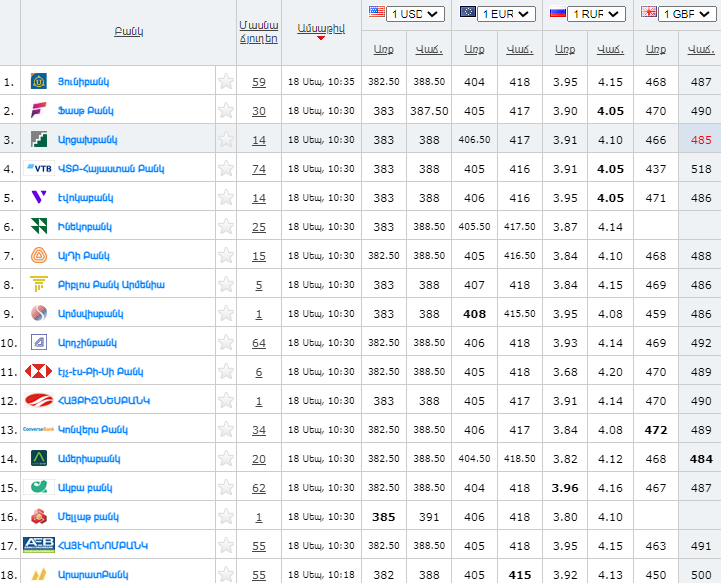Click the Artsakhbank logo icon in row 3

[x=39, y=139]
